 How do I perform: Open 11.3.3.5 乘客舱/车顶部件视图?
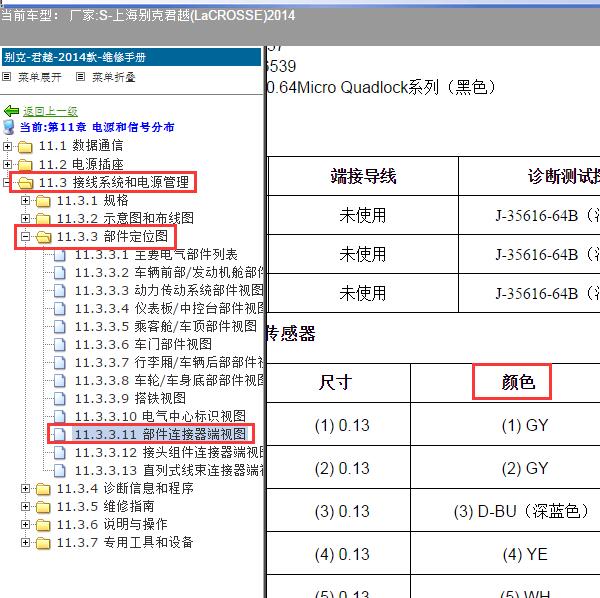(x=166, y=327)
